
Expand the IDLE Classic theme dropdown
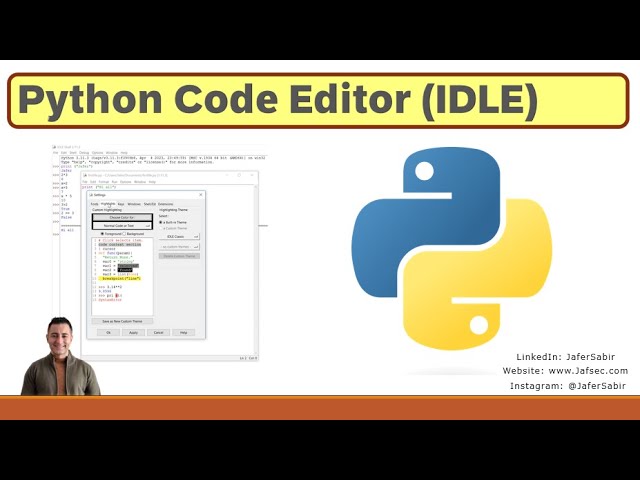coord(180,236)
